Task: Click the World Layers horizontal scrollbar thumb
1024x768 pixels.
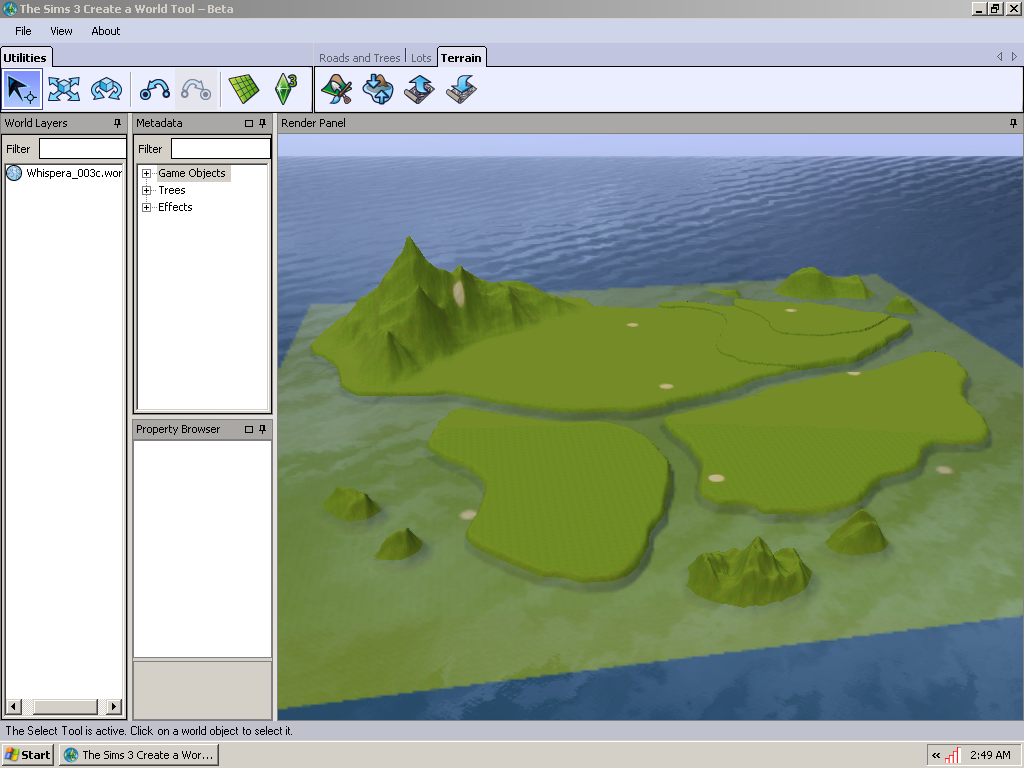Action: pos(65,706)
